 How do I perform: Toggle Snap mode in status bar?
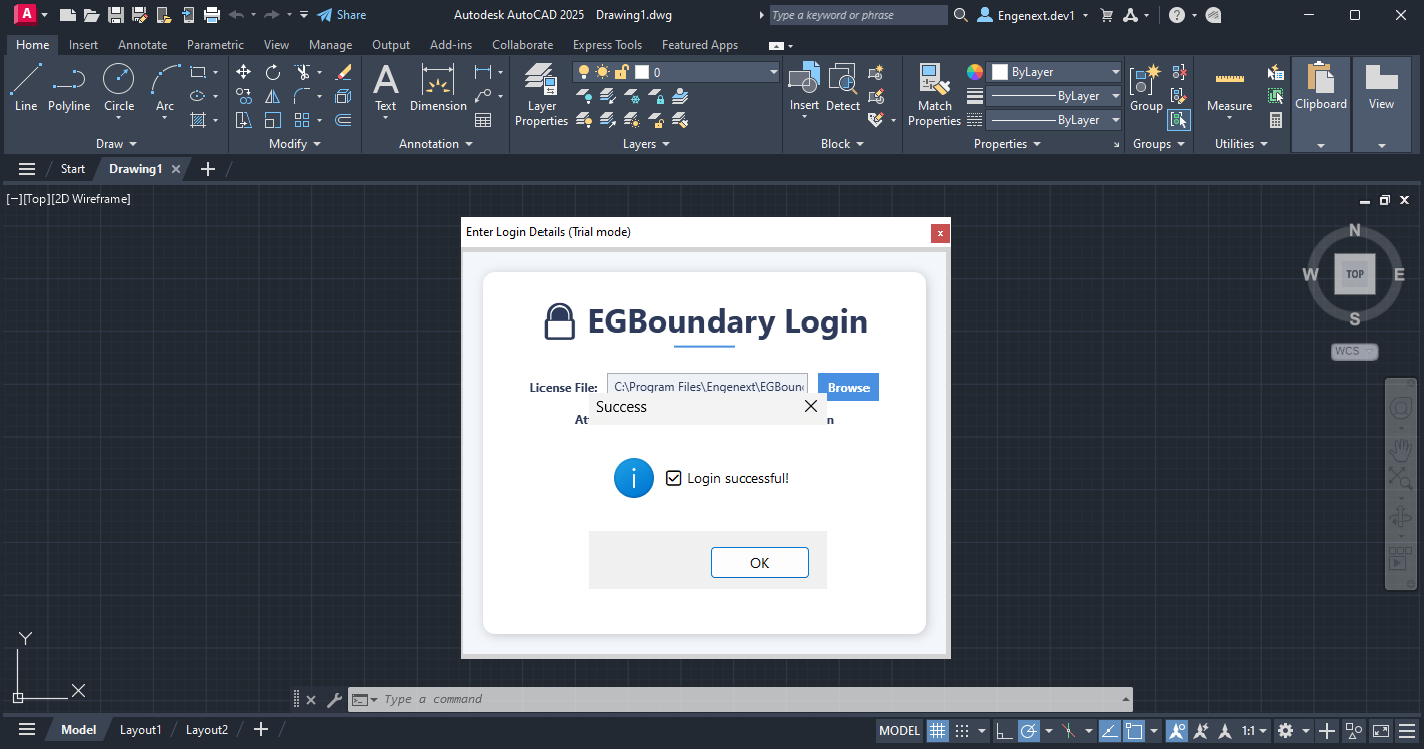(963, 731)
